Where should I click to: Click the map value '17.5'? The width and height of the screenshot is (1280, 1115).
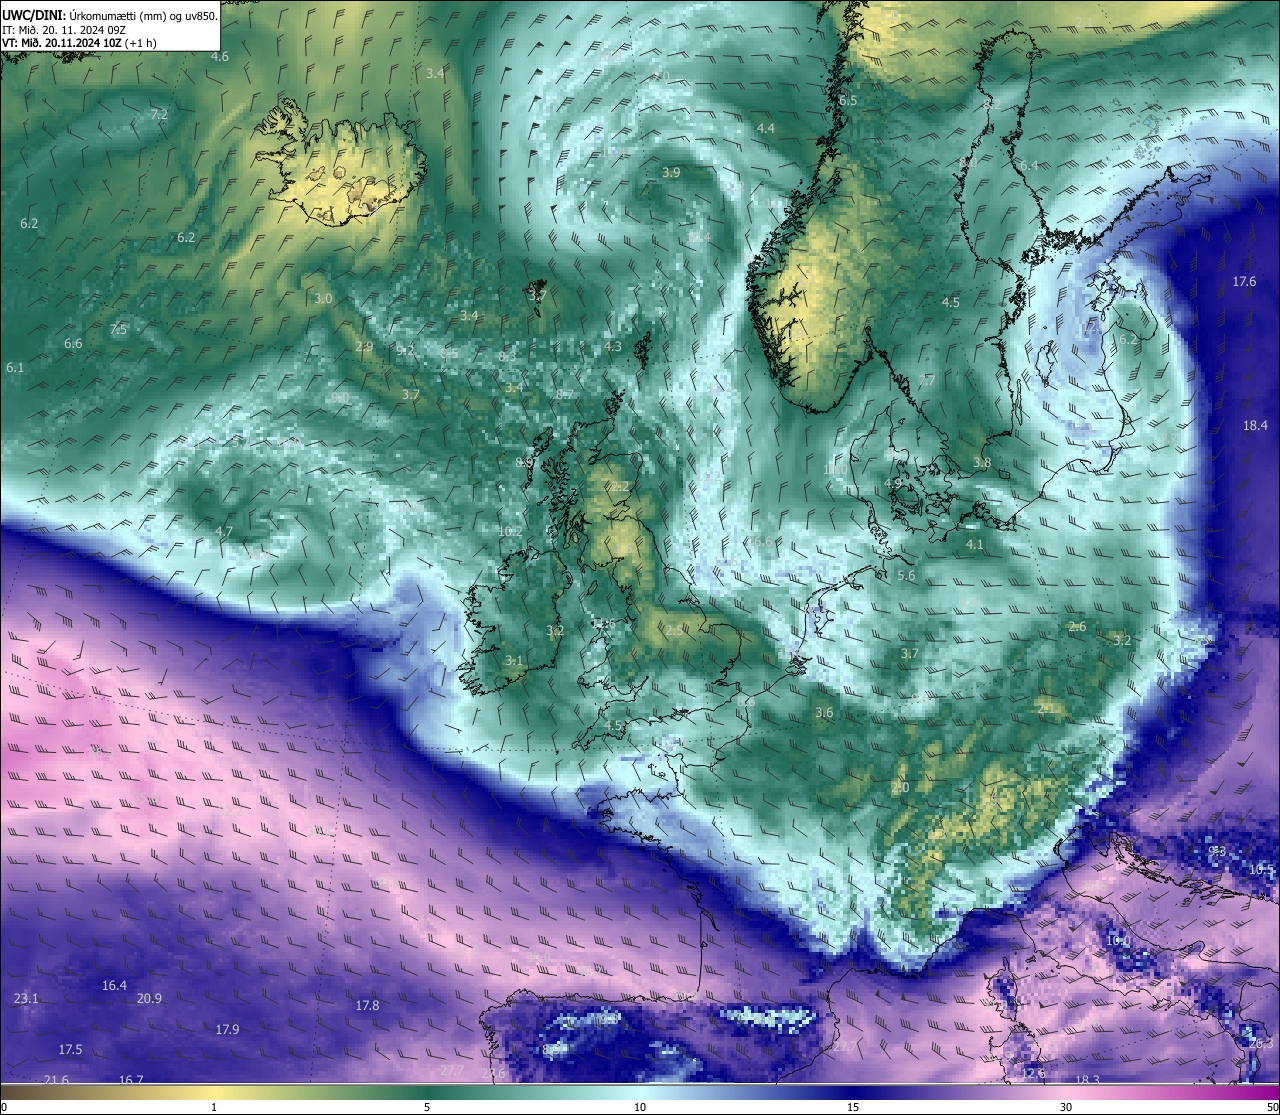click(70, 1050)
